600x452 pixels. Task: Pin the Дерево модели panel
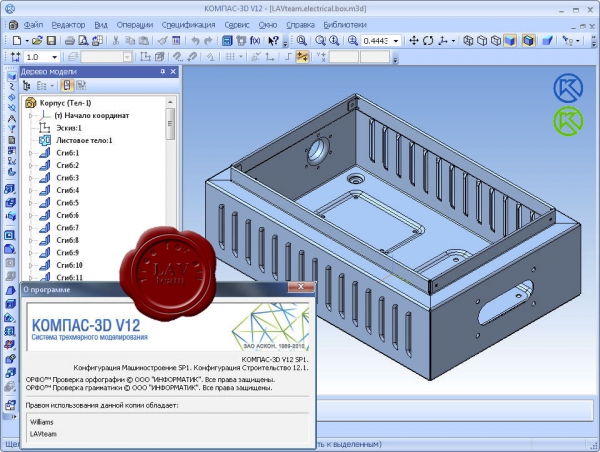tap(163, 72)
